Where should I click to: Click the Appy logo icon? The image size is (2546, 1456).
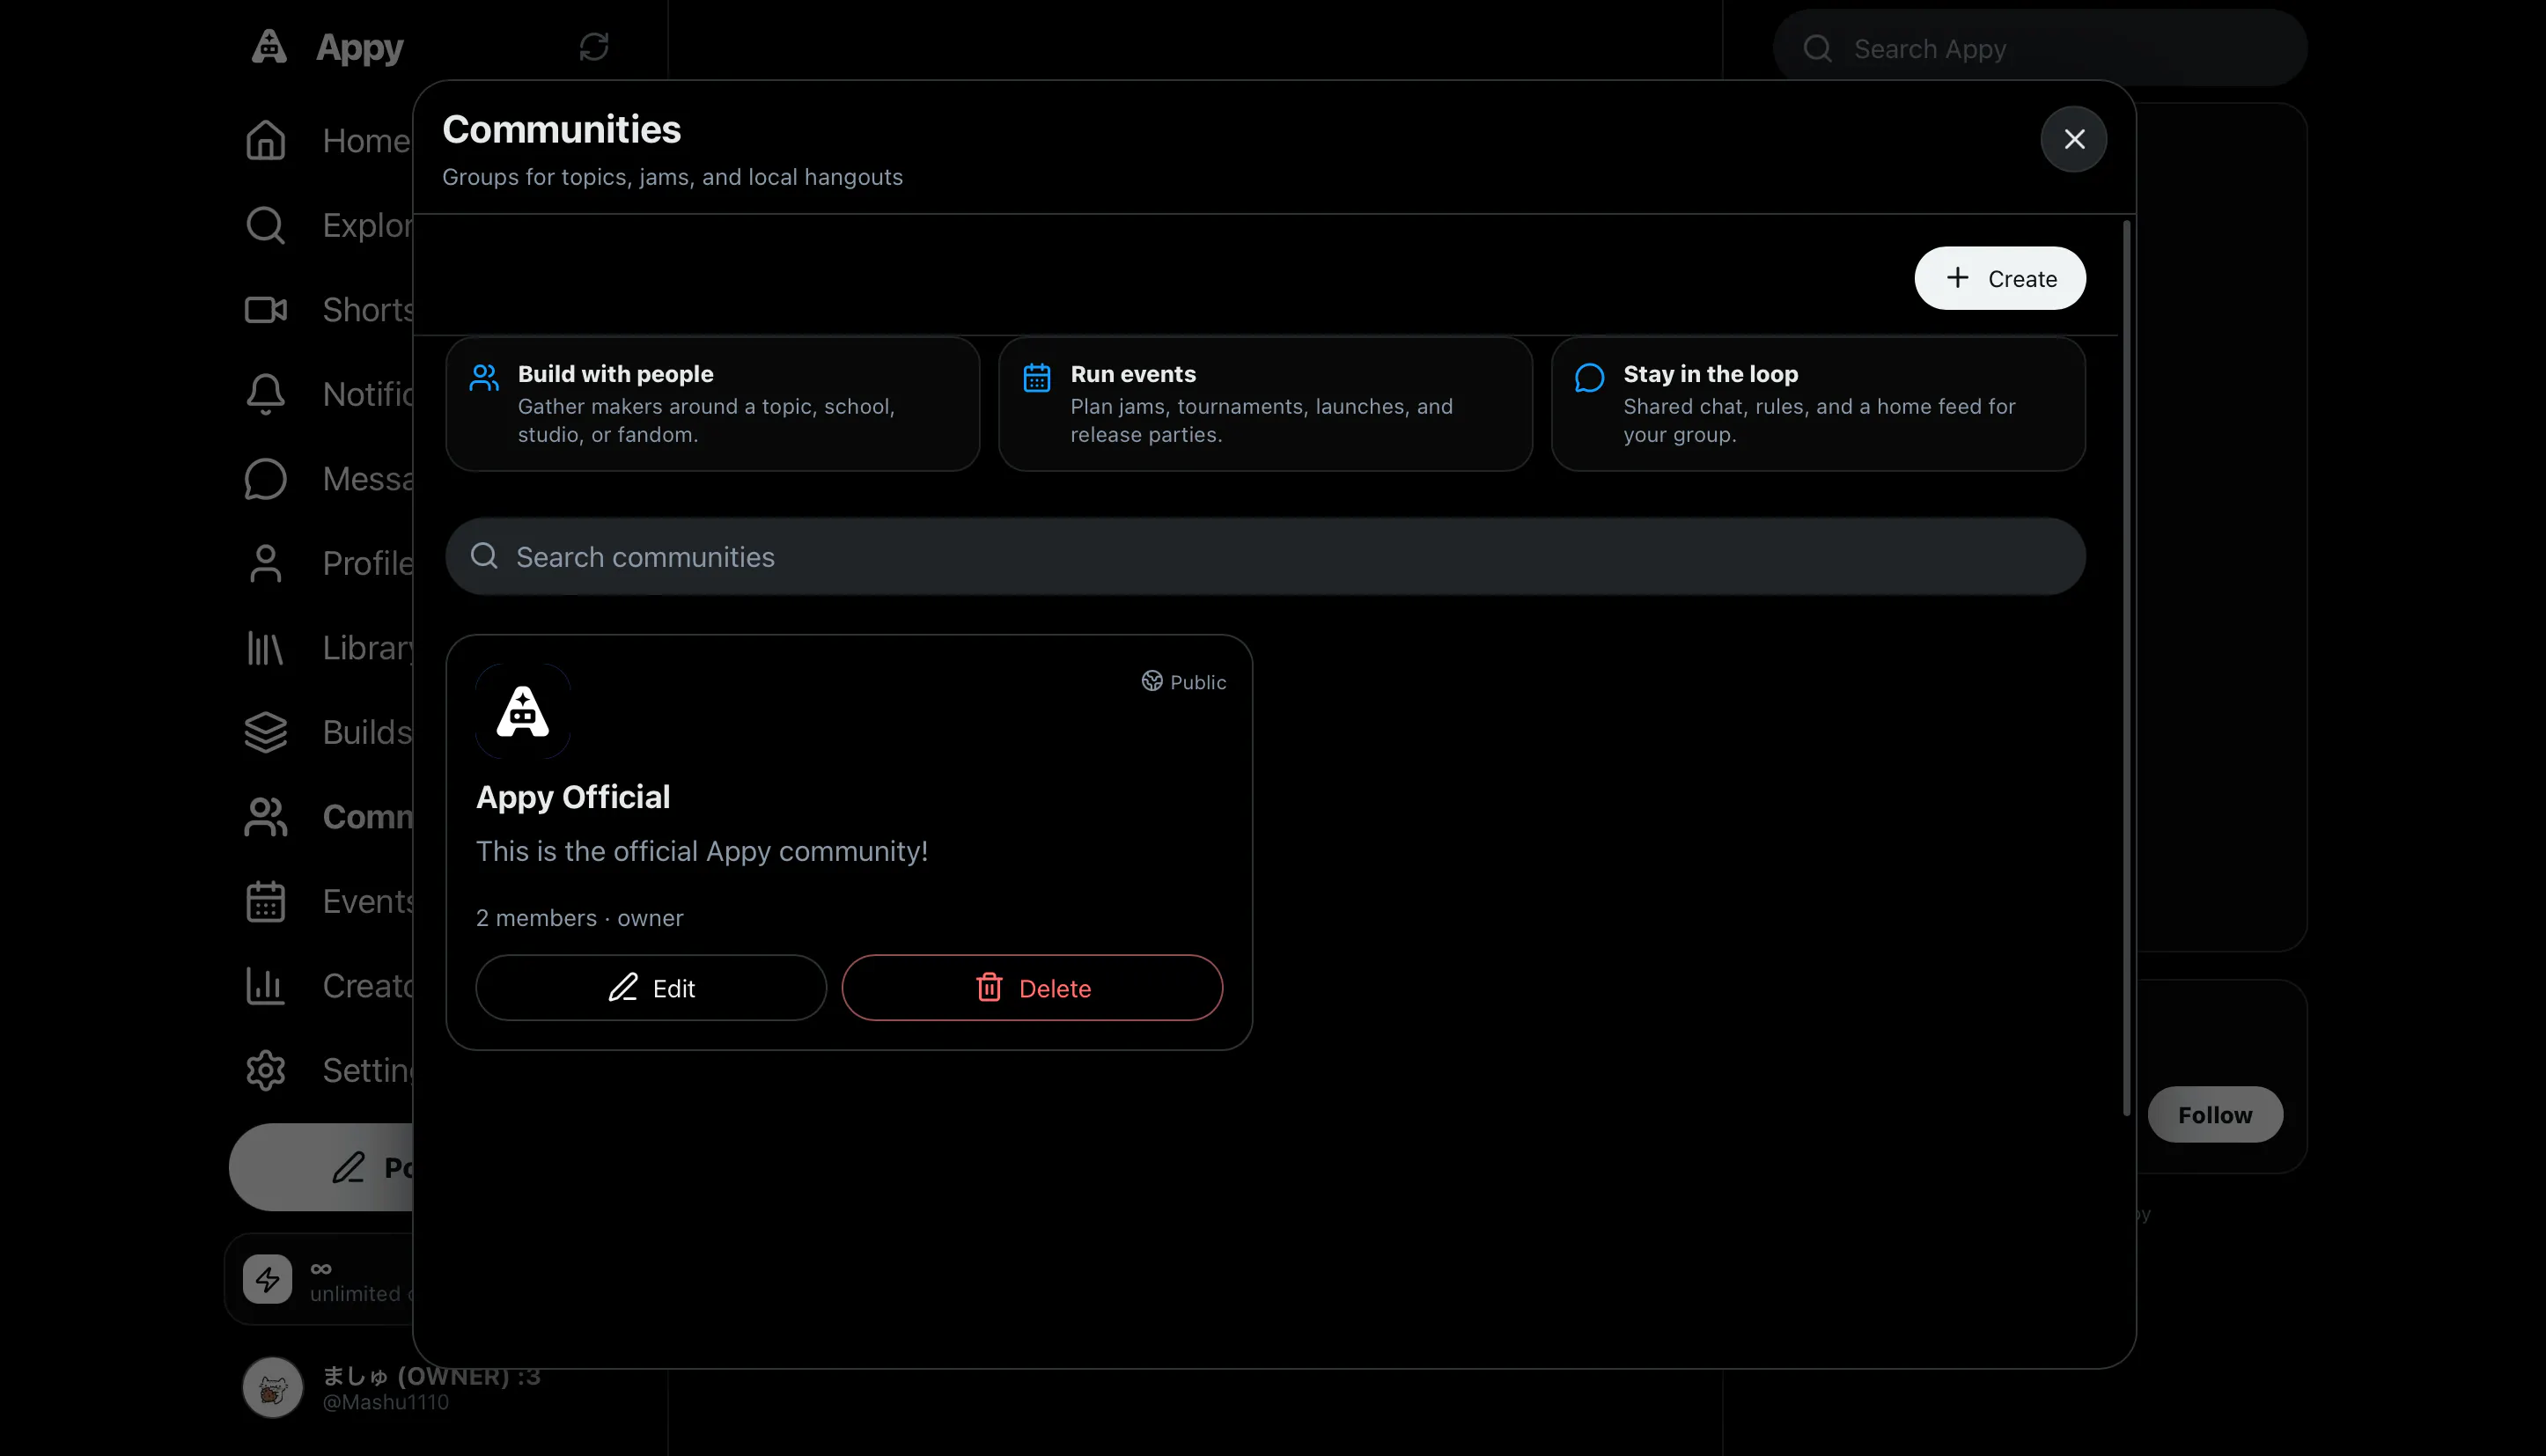coord(269,46)
